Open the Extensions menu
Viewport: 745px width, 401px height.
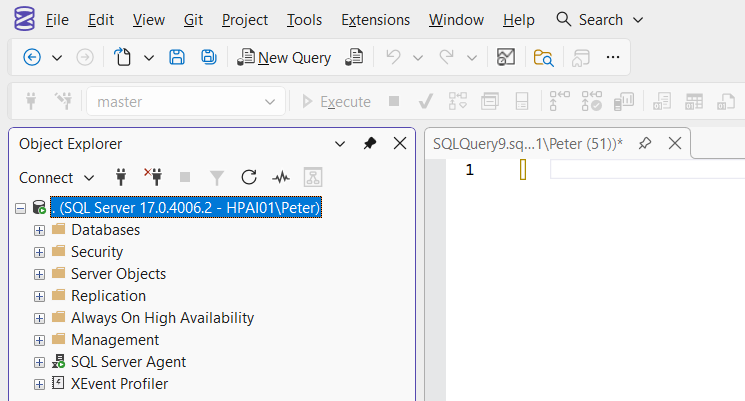(375, 20)
